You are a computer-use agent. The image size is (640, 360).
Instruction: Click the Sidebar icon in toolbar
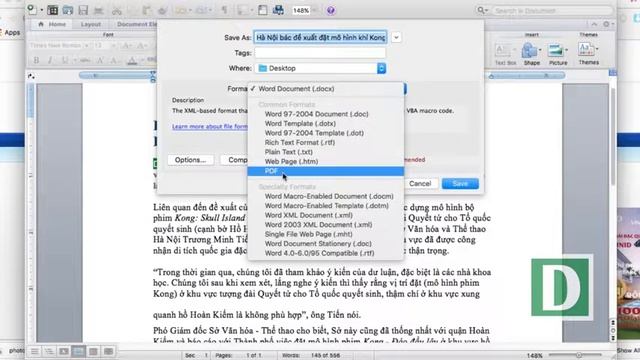[x=242, y=10]
